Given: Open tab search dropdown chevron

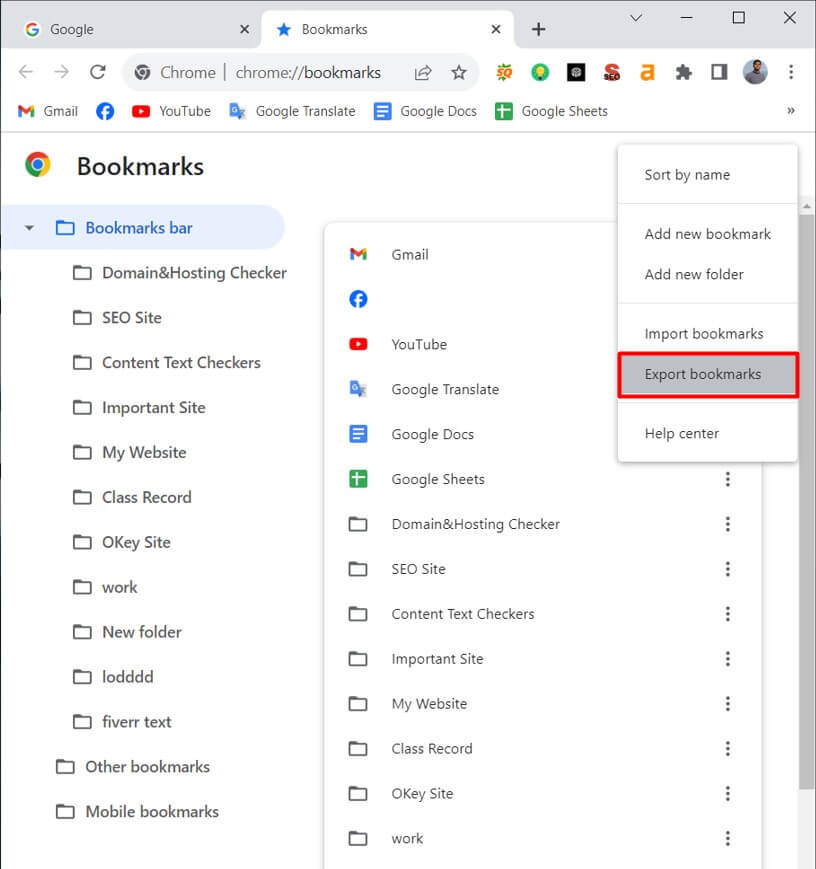Looking at the screenshot, I should [x=636, y=18].
